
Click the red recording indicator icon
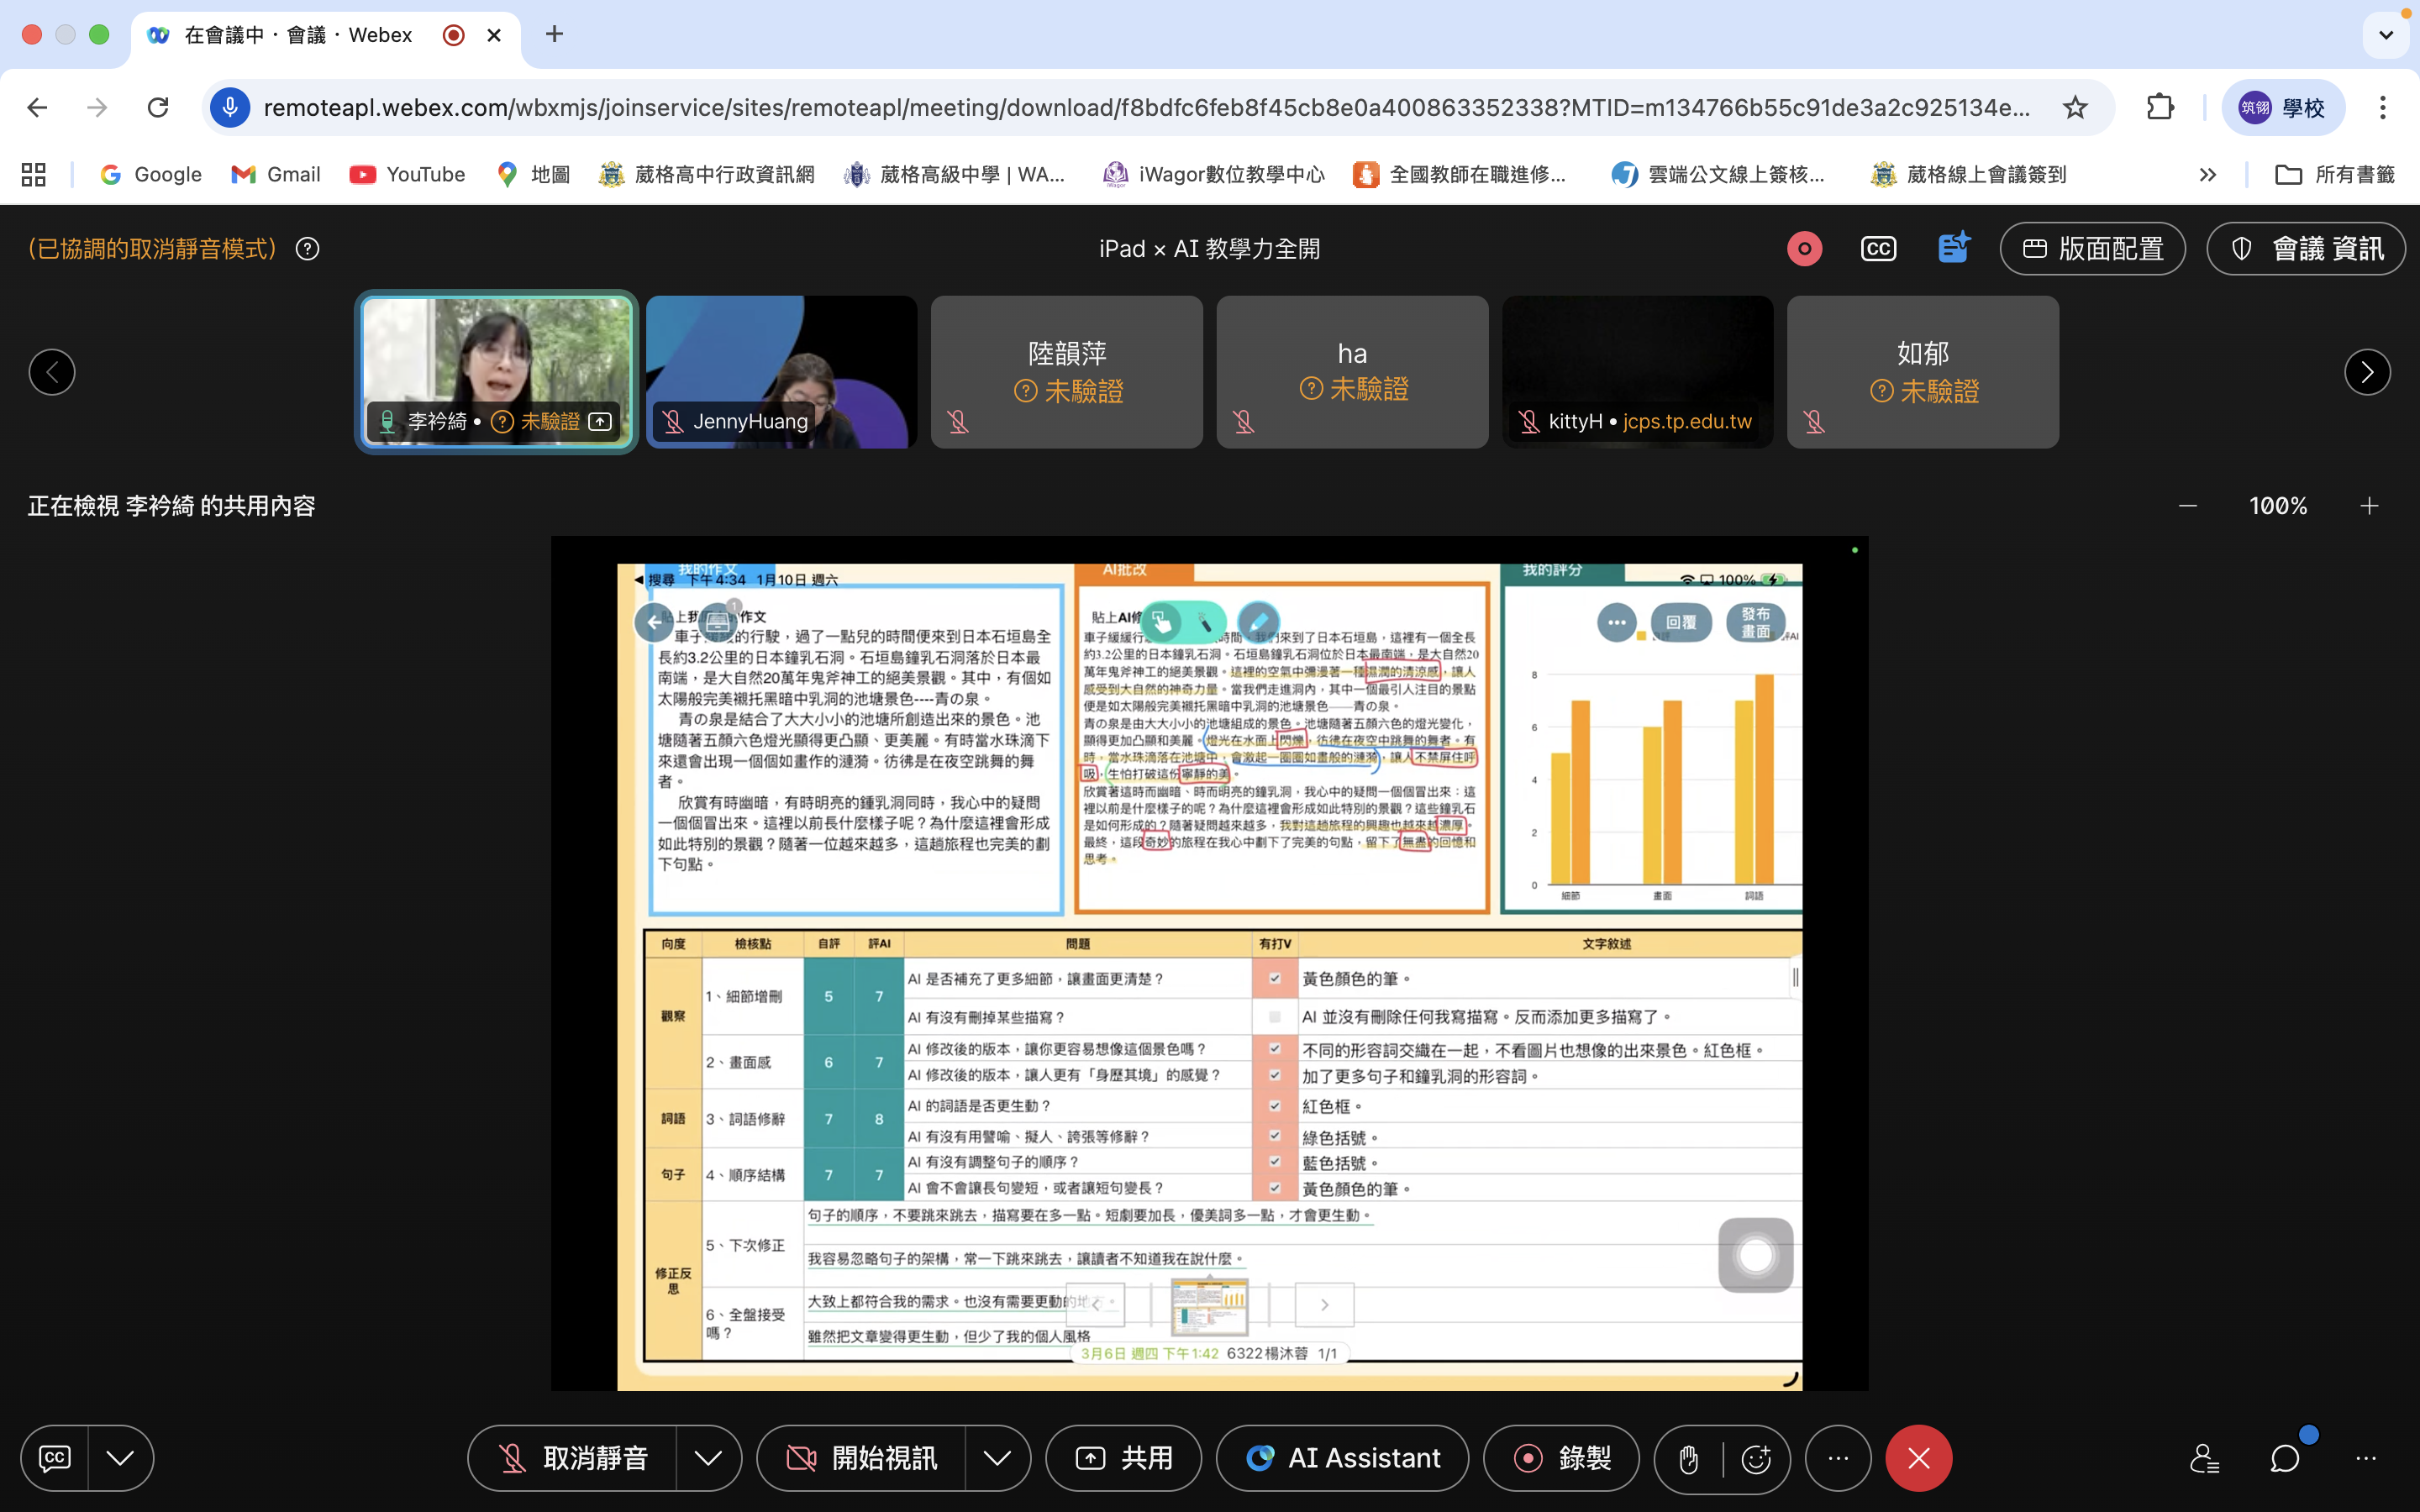[1804, 249]
